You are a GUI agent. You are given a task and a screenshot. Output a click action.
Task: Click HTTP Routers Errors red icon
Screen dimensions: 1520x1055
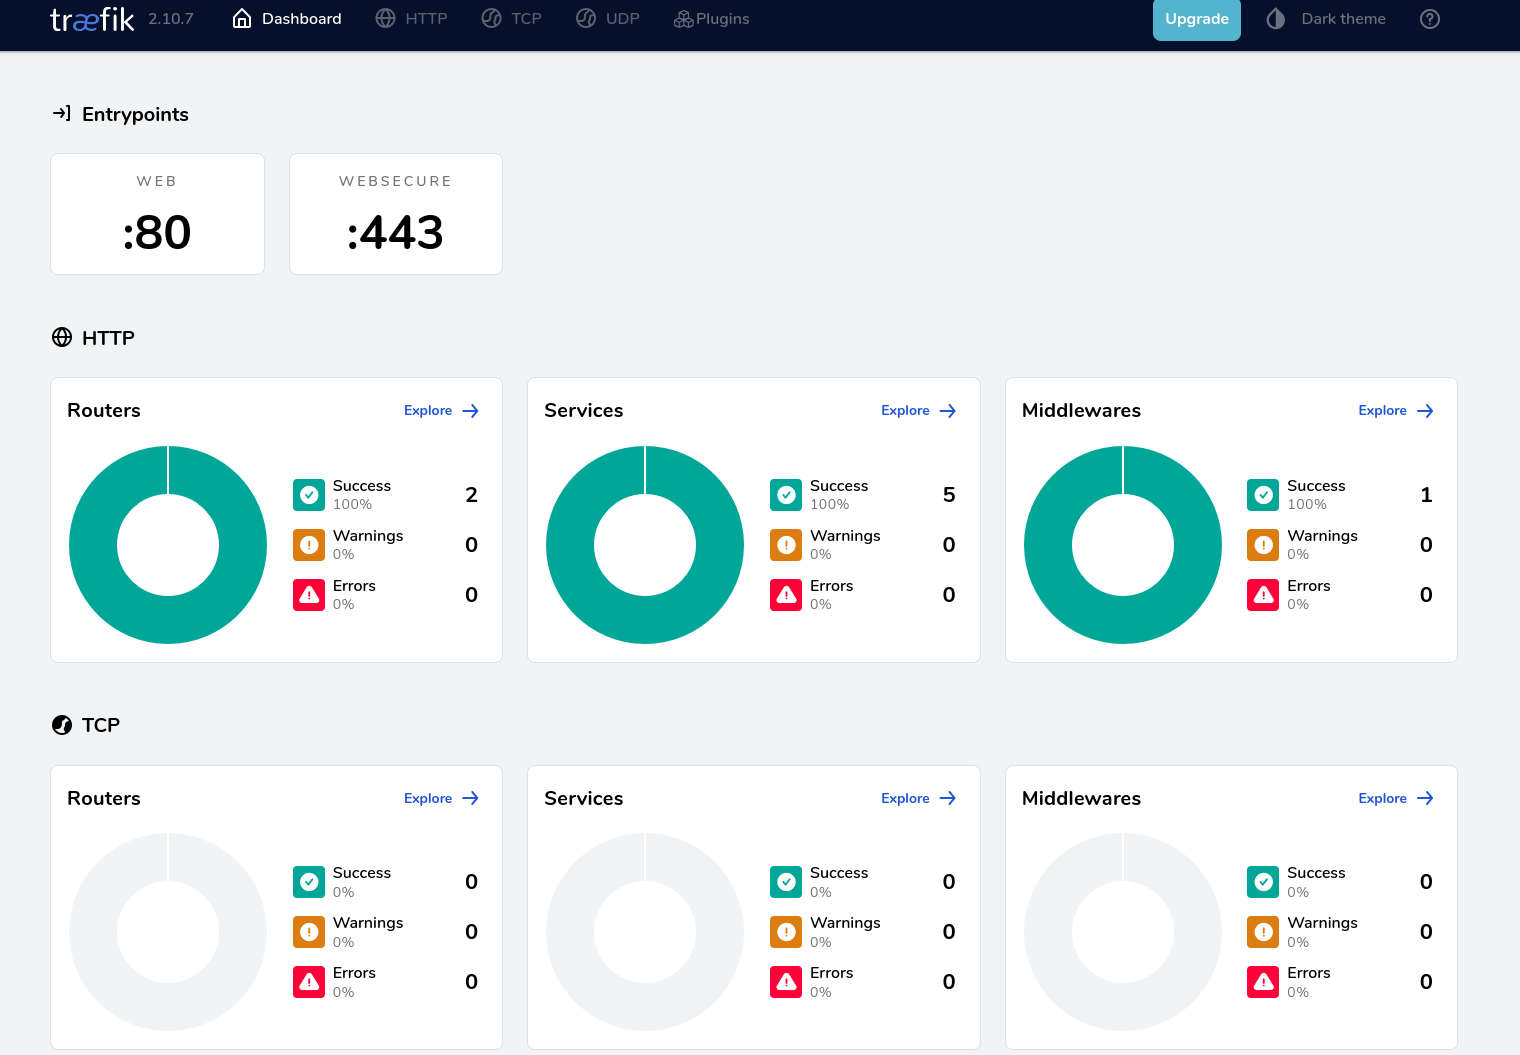click(x=309, y=595)
